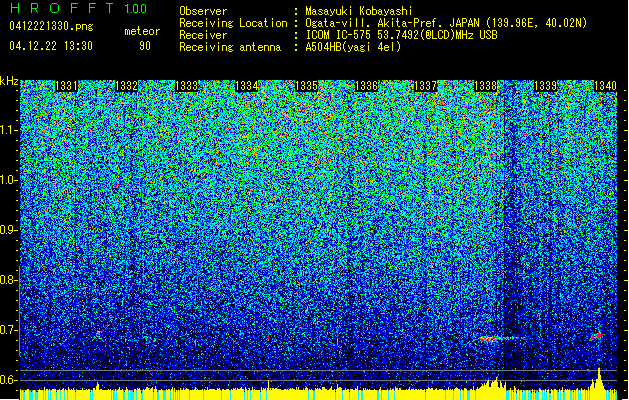
Task: Click the 1.1 kHz axis tick label
Action: [x=8, y=130]
